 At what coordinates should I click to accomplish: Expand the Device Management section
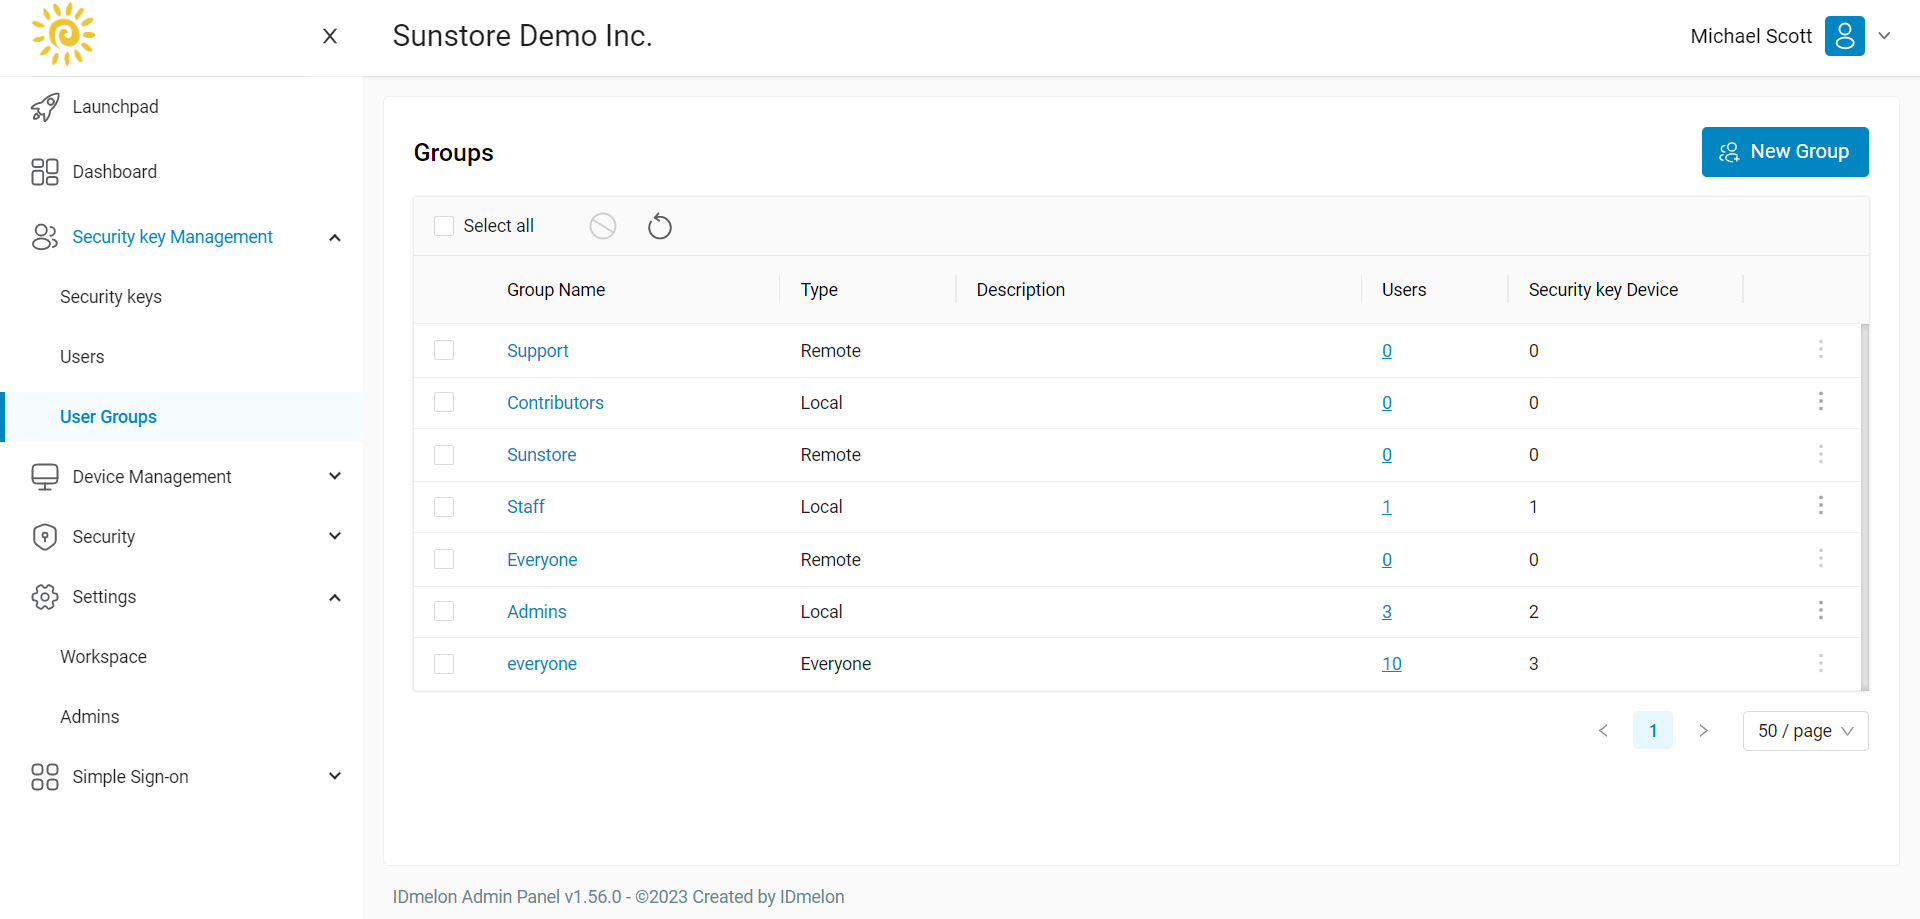(335, 476)
